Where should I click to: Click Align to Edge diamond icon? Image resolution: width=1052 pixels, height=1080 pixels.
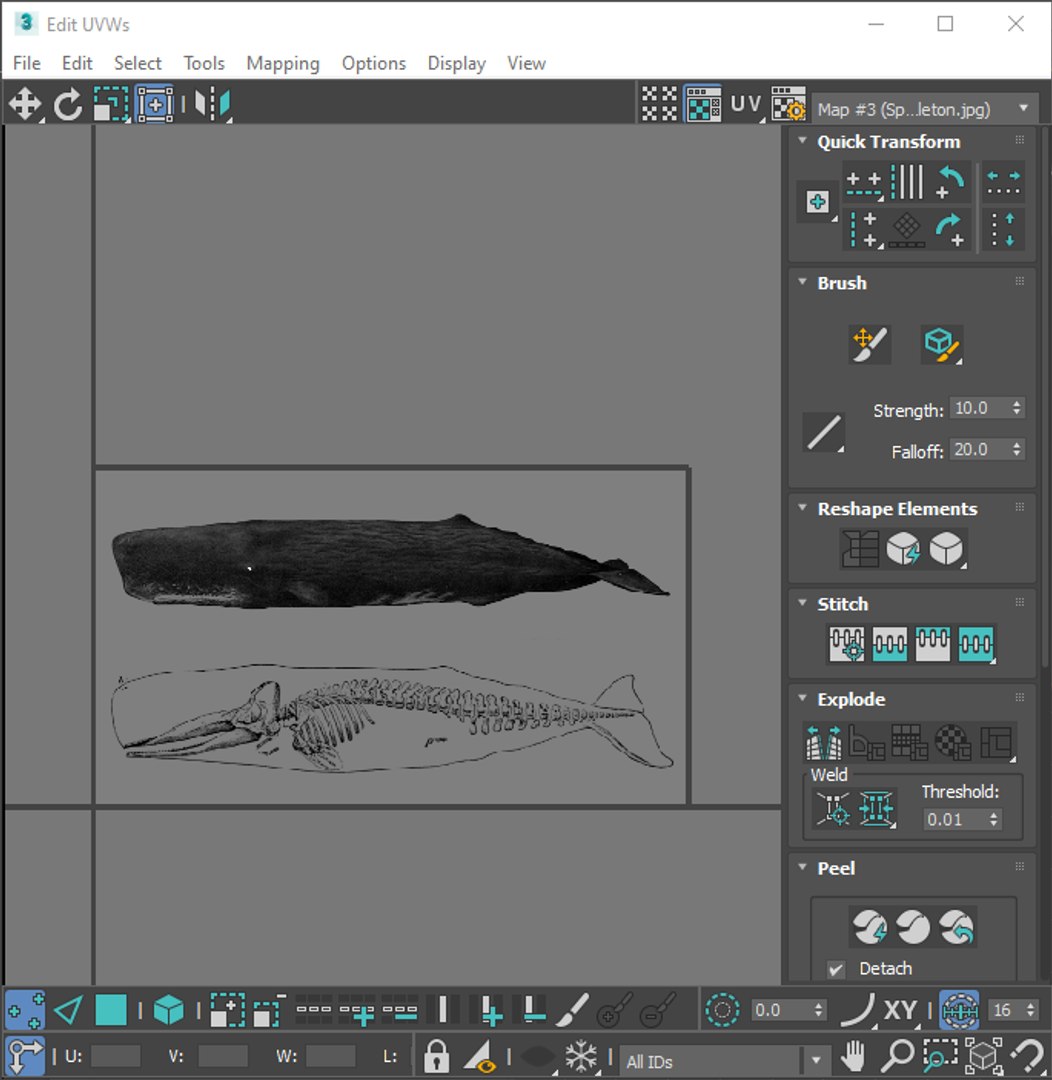point(907,229)
